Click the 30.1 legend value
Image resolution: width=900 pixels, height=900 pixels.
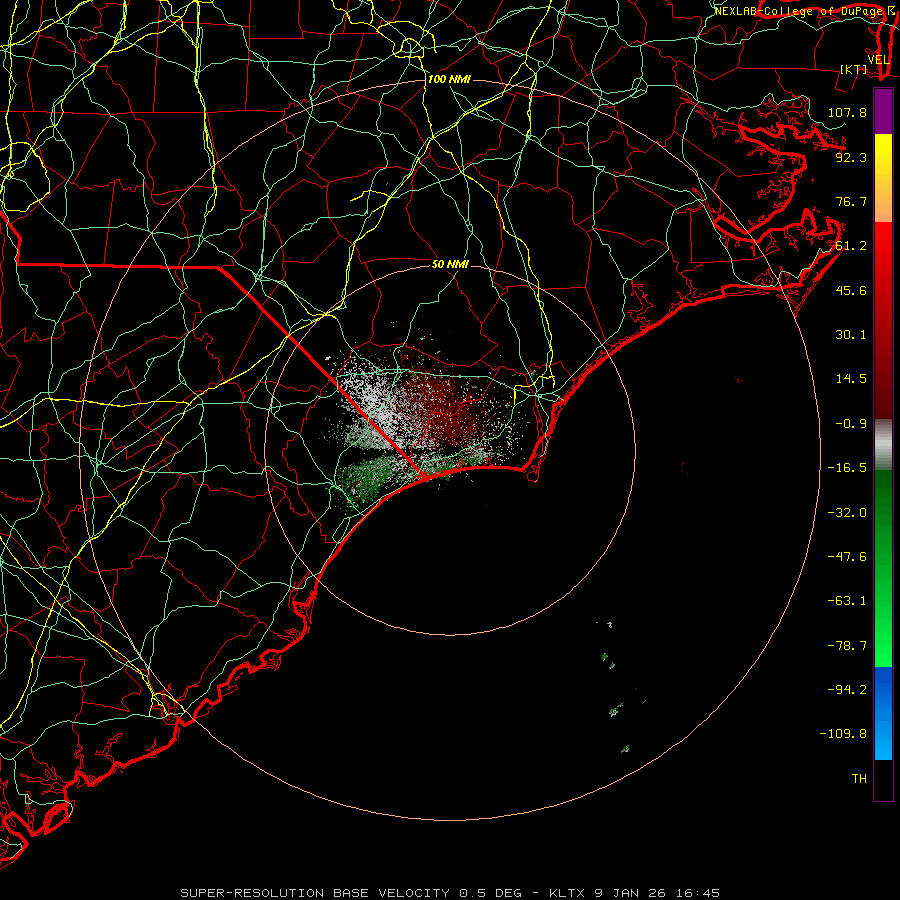[x=851, y=335]
